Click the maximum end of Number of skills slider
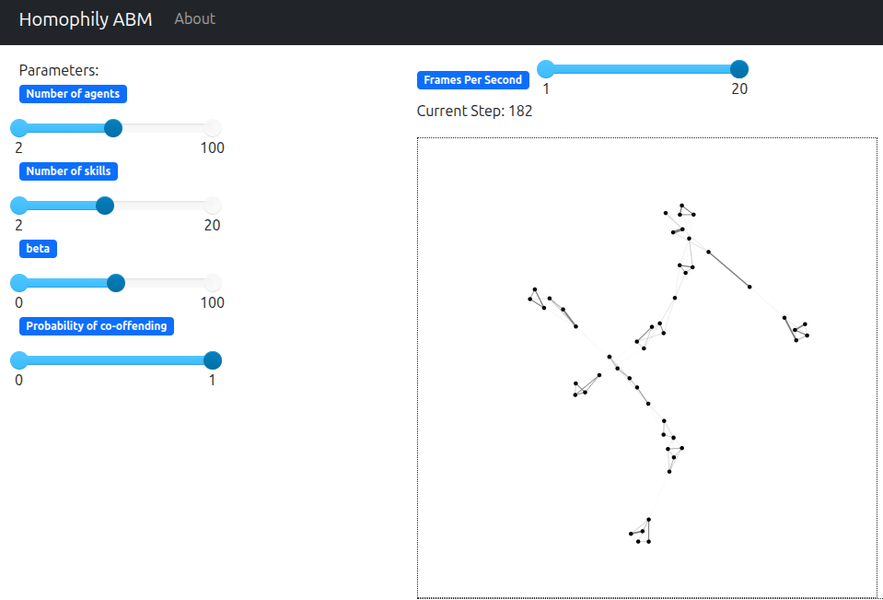Viewport: 883px width, 600px height. pyautogui.click(x=212, y=205)
